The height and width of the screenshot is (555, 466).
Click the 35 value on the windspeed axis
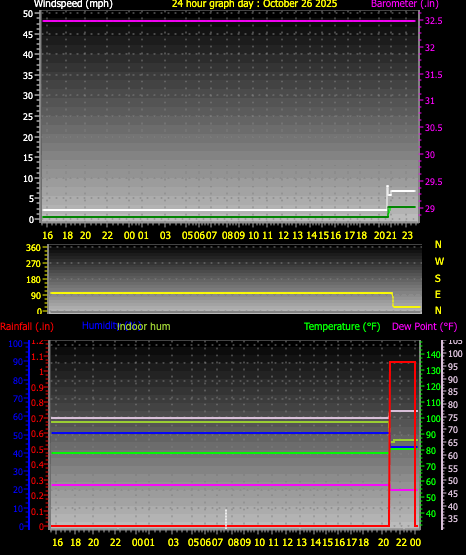(28, 76)
